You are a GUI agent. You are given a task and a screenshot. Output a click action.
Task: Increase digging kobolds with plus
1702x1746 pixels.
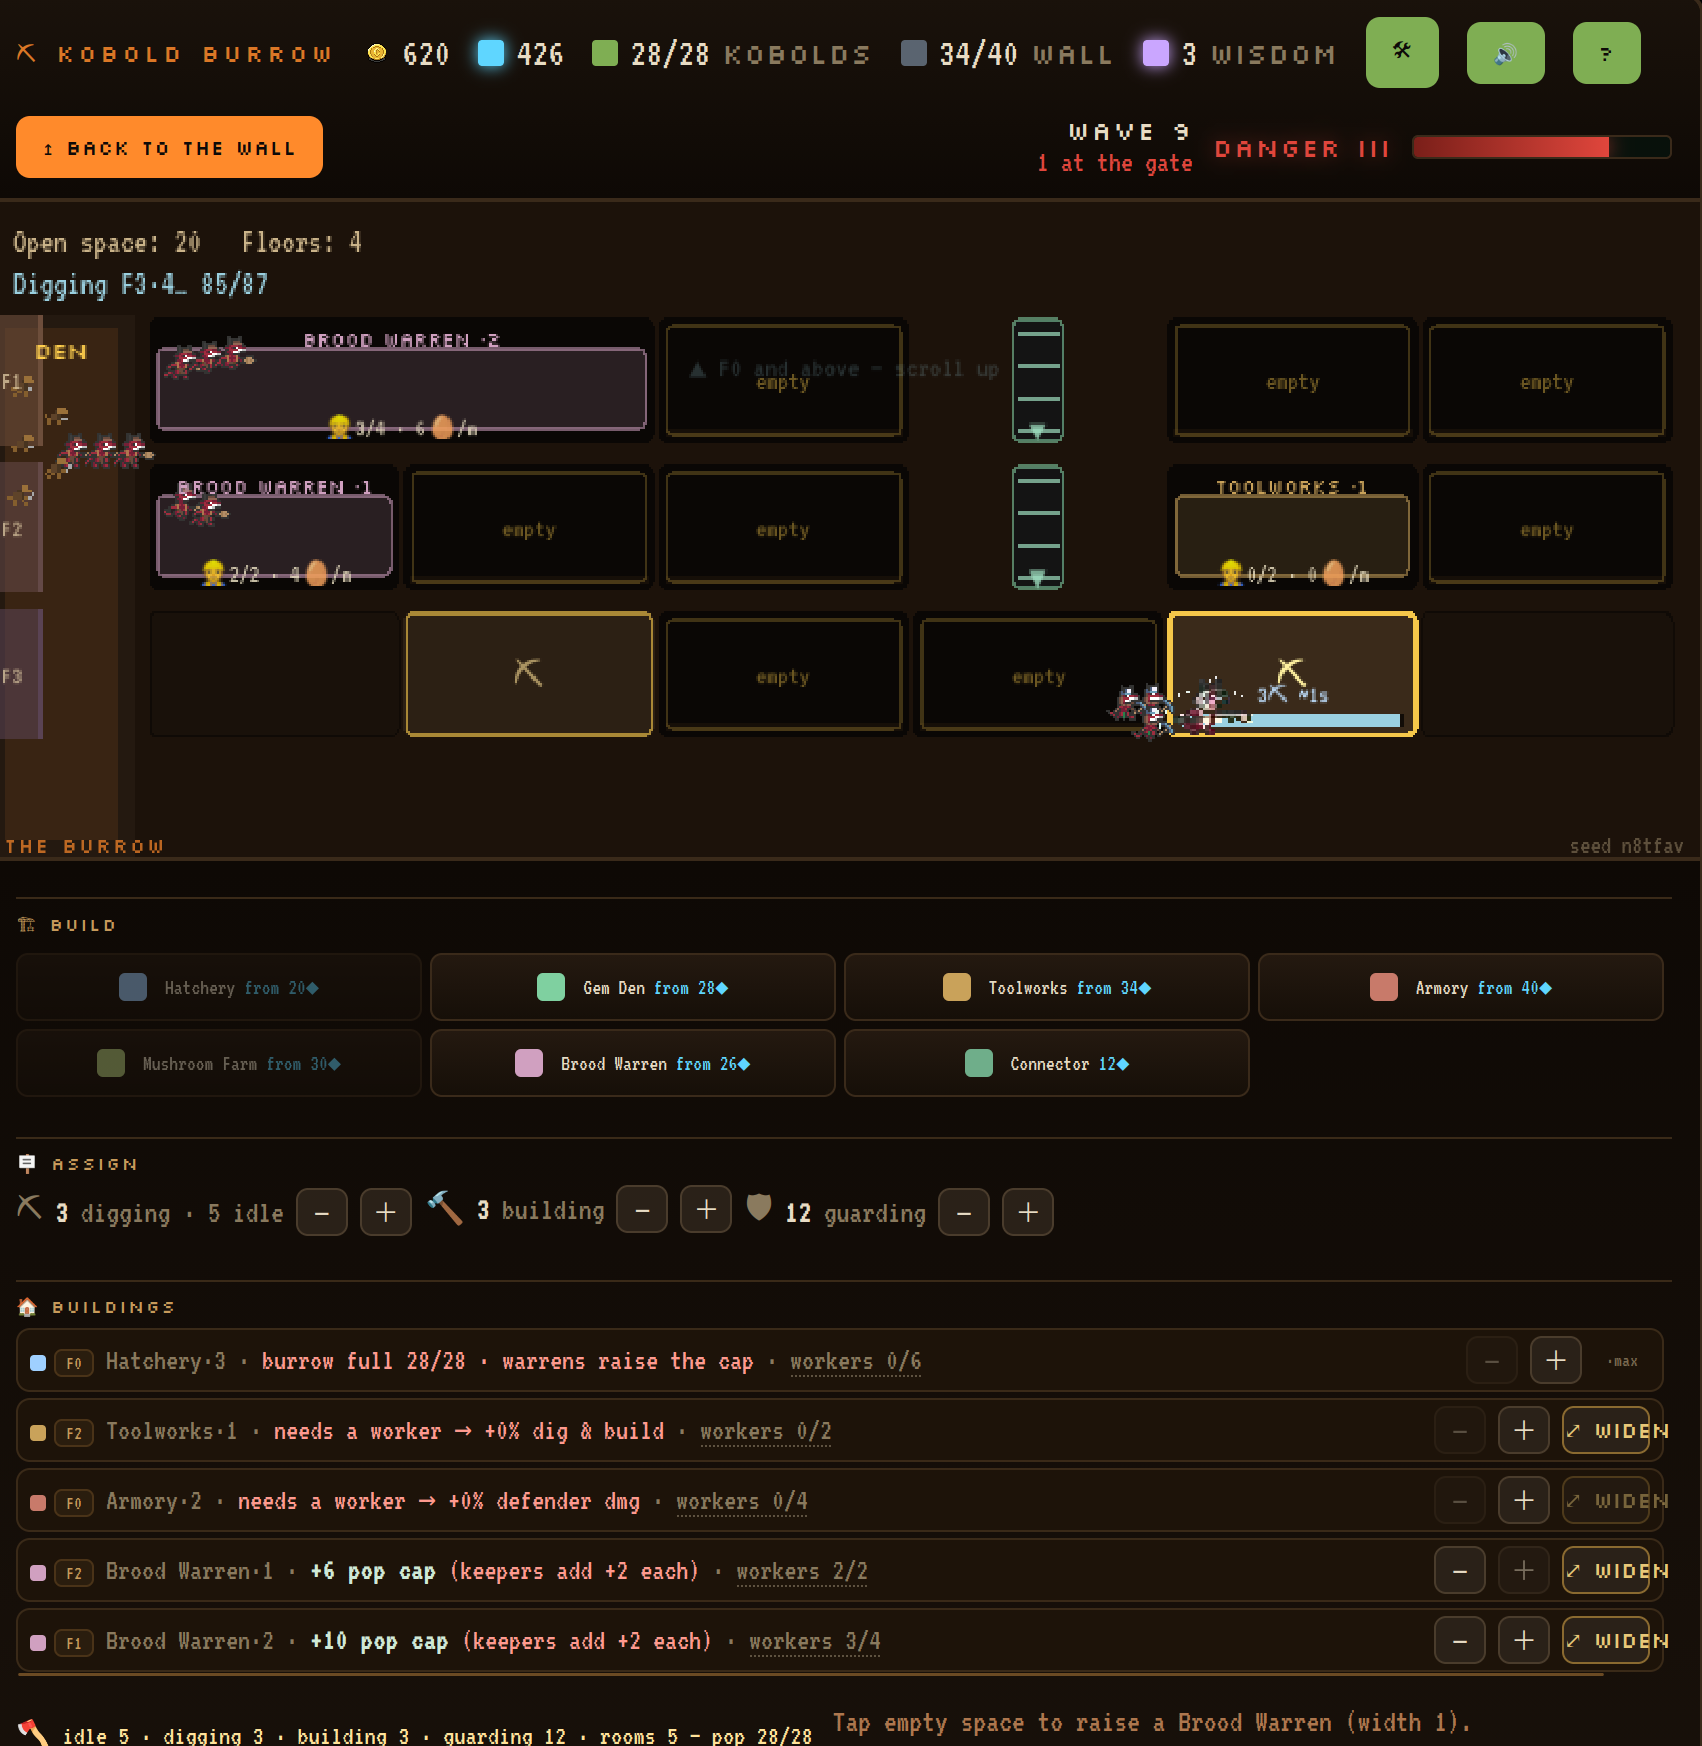coord(386,1212)
